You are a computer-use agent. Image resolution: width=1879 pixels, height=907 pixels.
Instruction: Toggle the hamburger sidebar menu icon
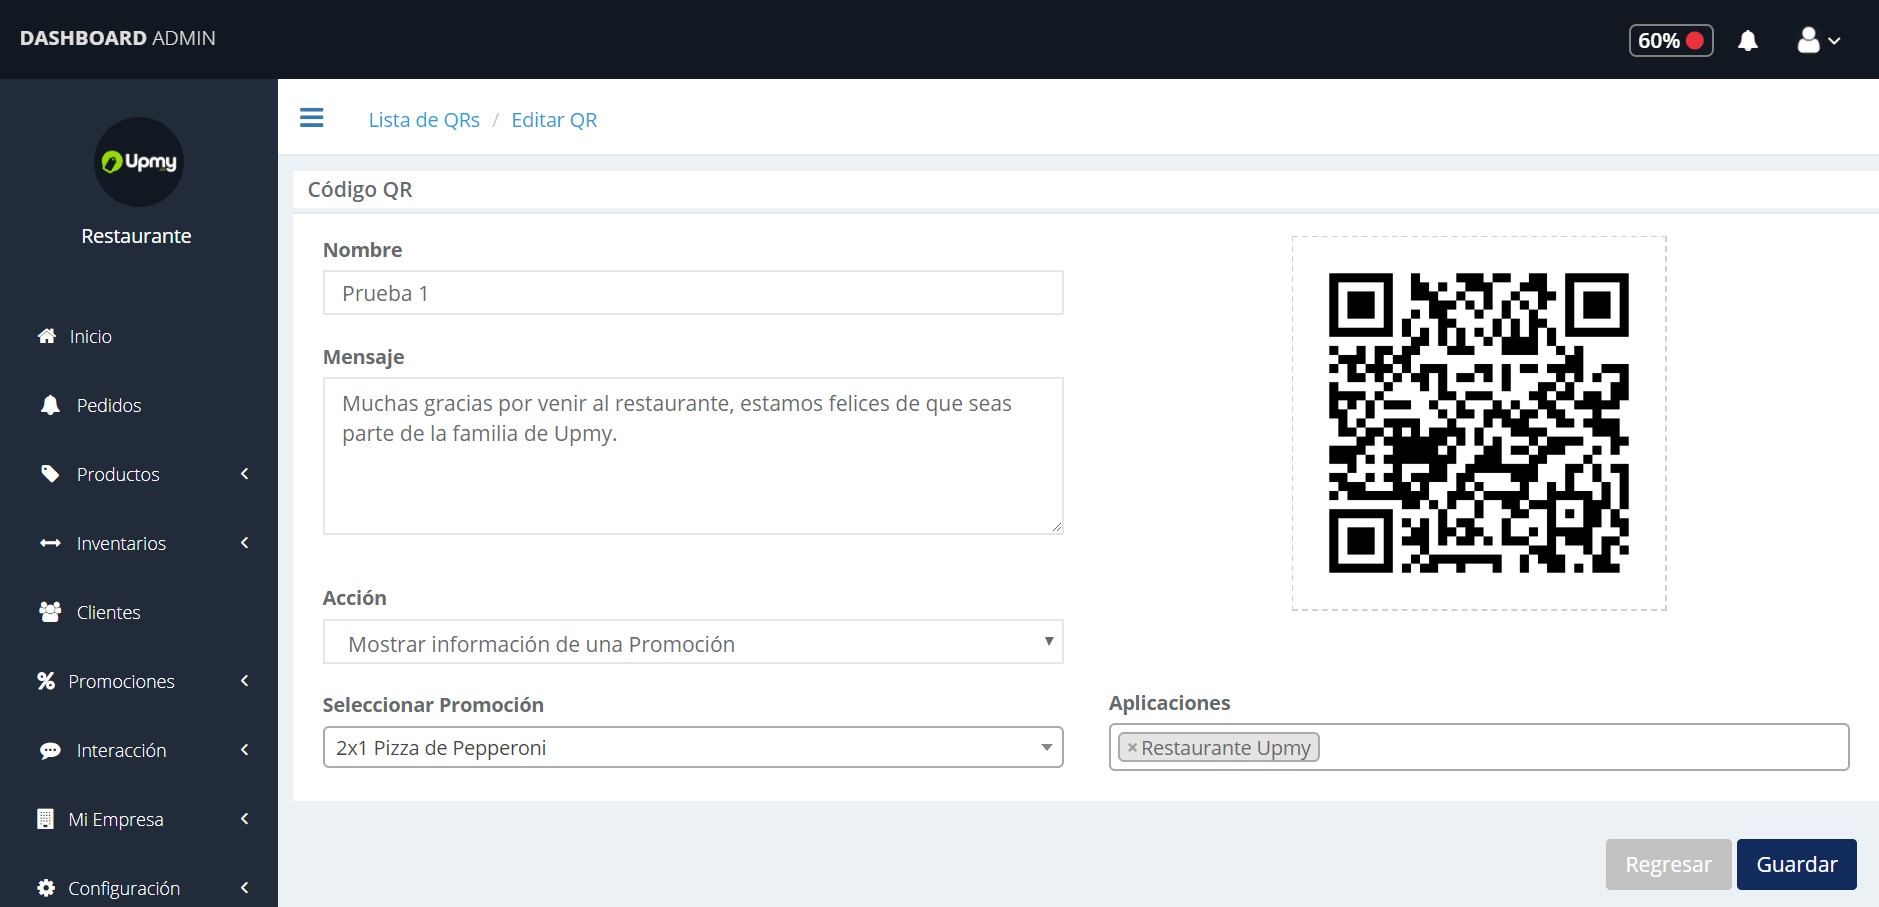pyautogui.click(x=312, y=118)
